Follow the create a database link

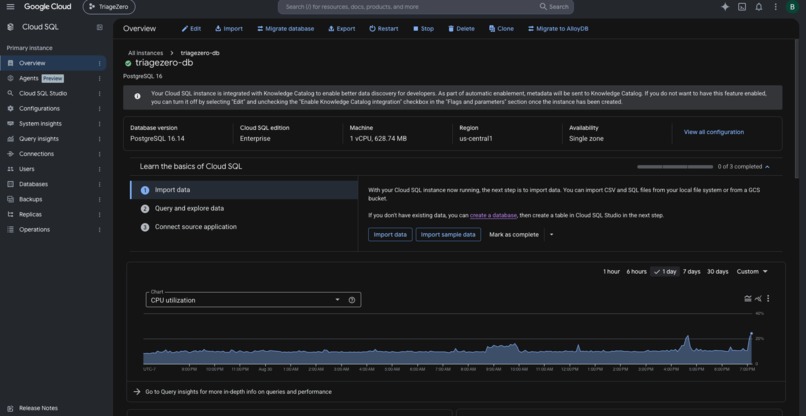[x=493, y=215]
